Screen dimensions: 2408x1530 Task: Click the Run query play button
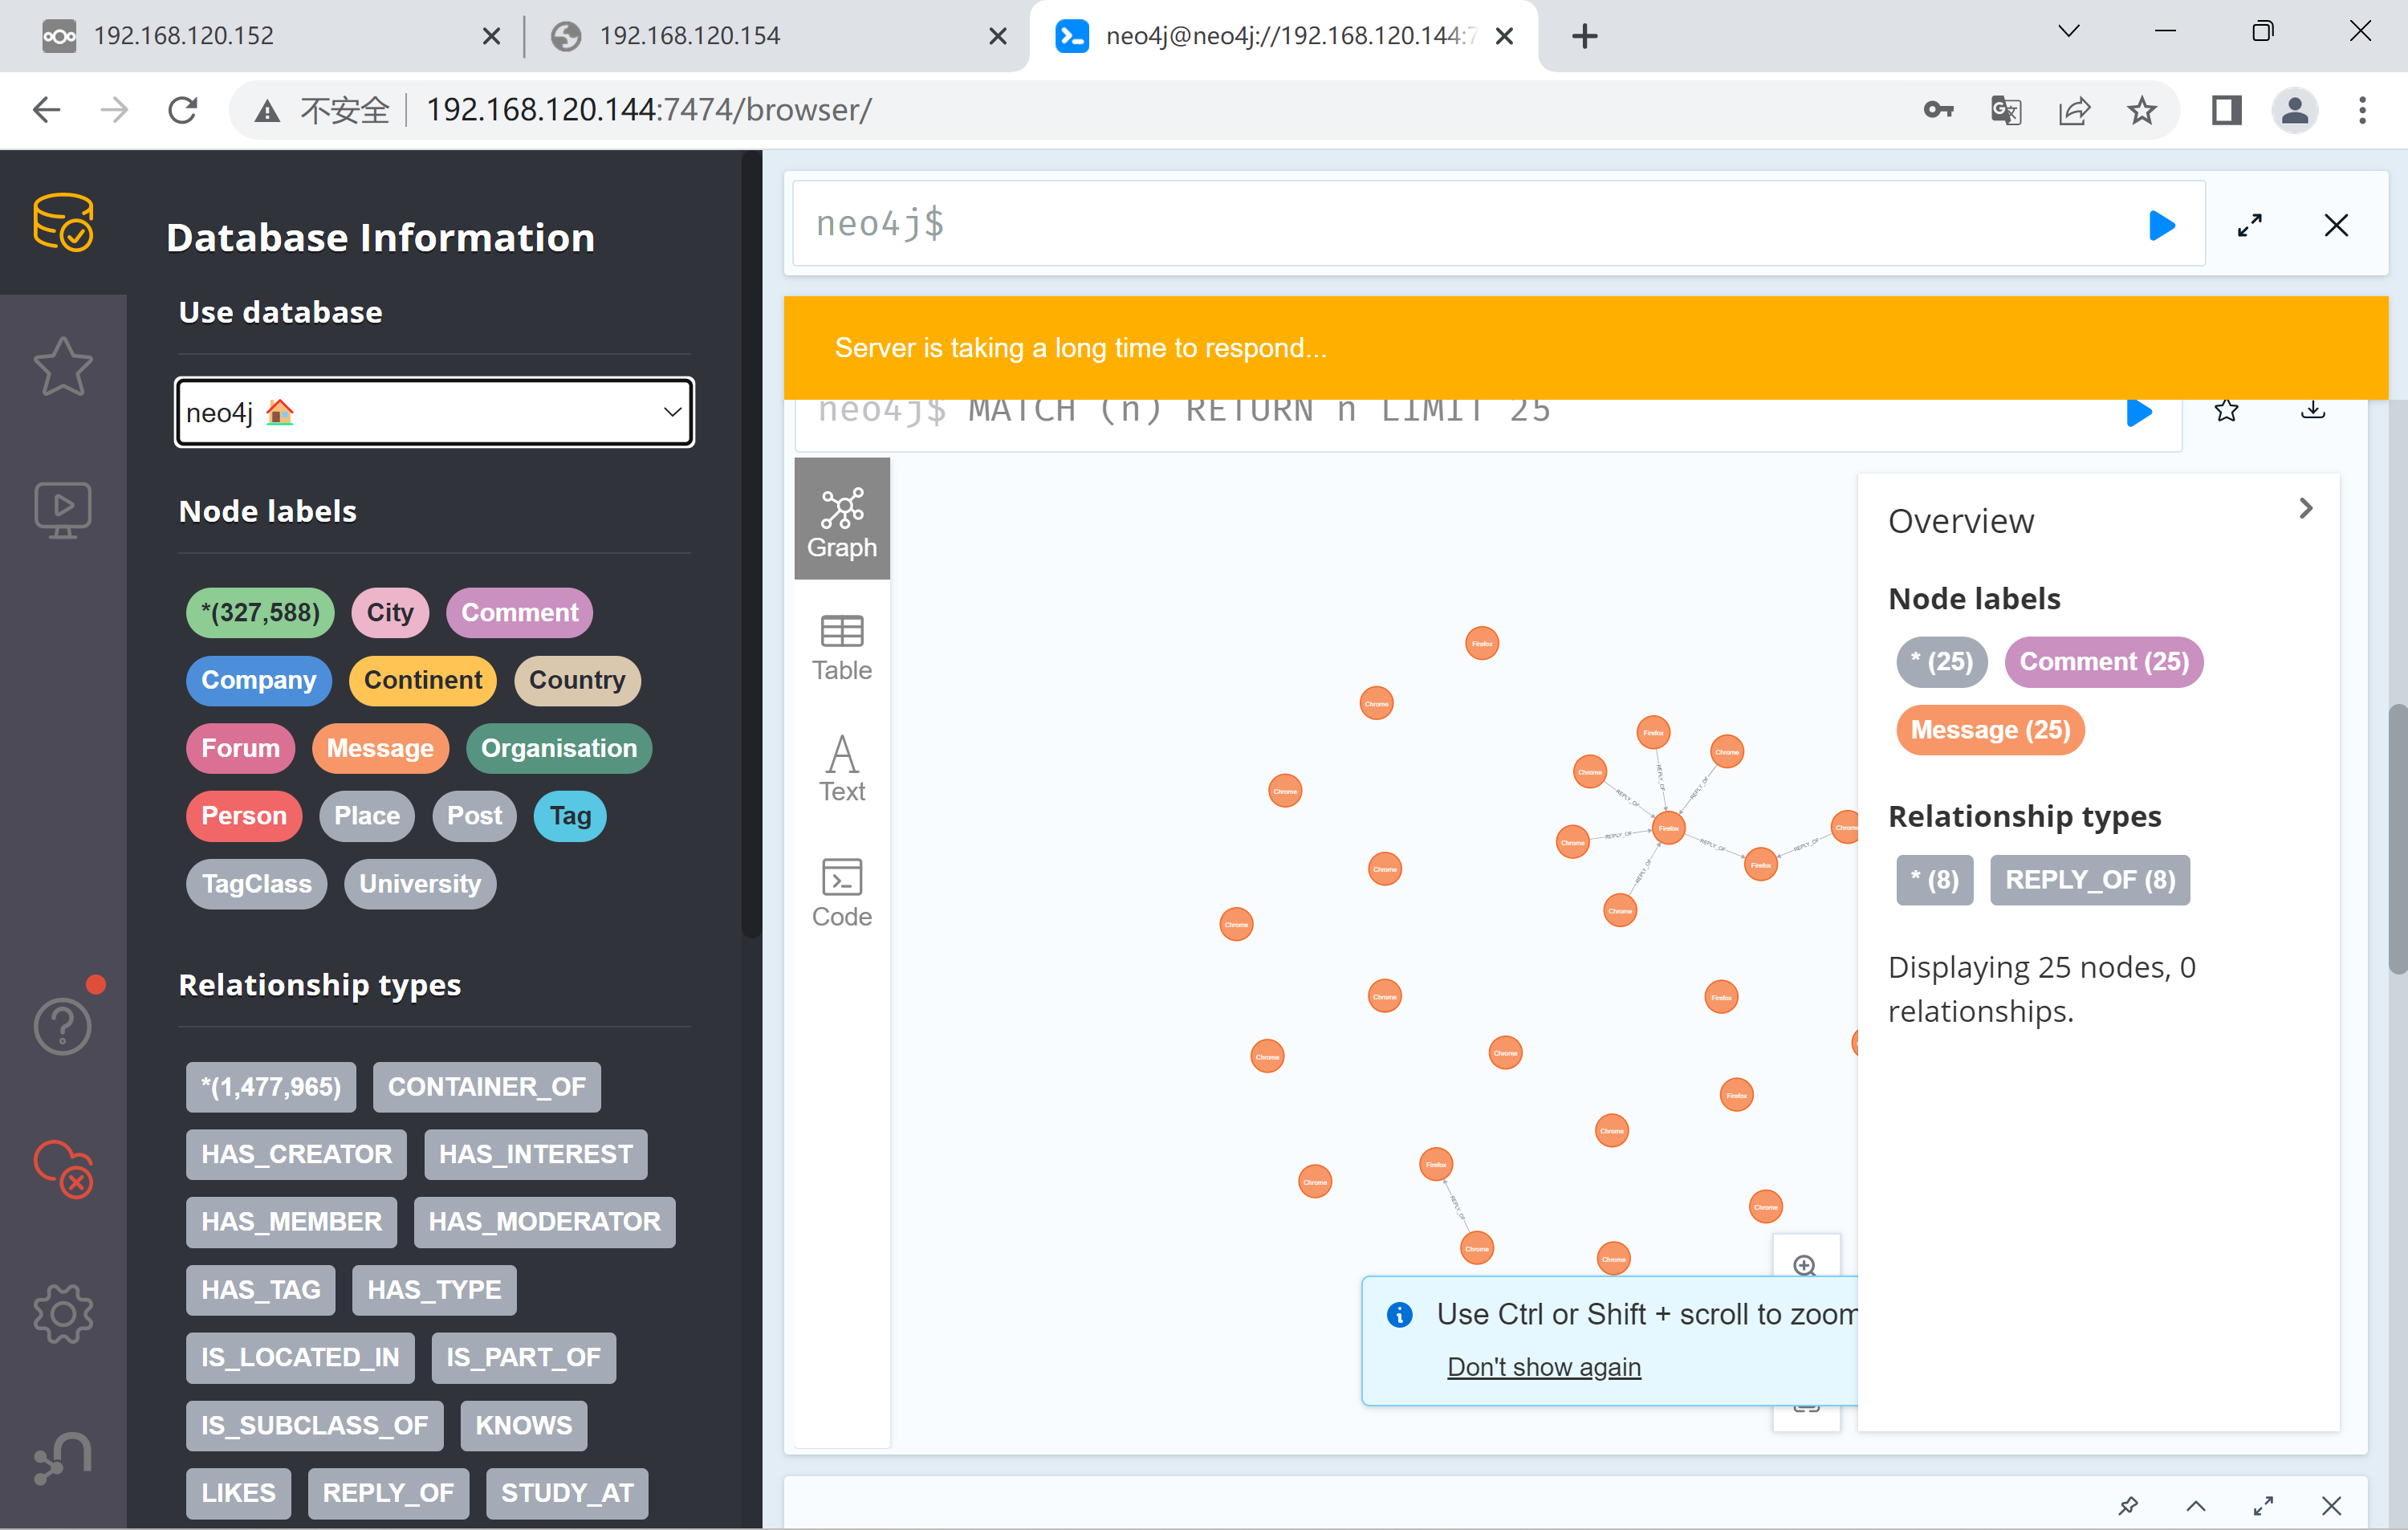click(2162, 225)
